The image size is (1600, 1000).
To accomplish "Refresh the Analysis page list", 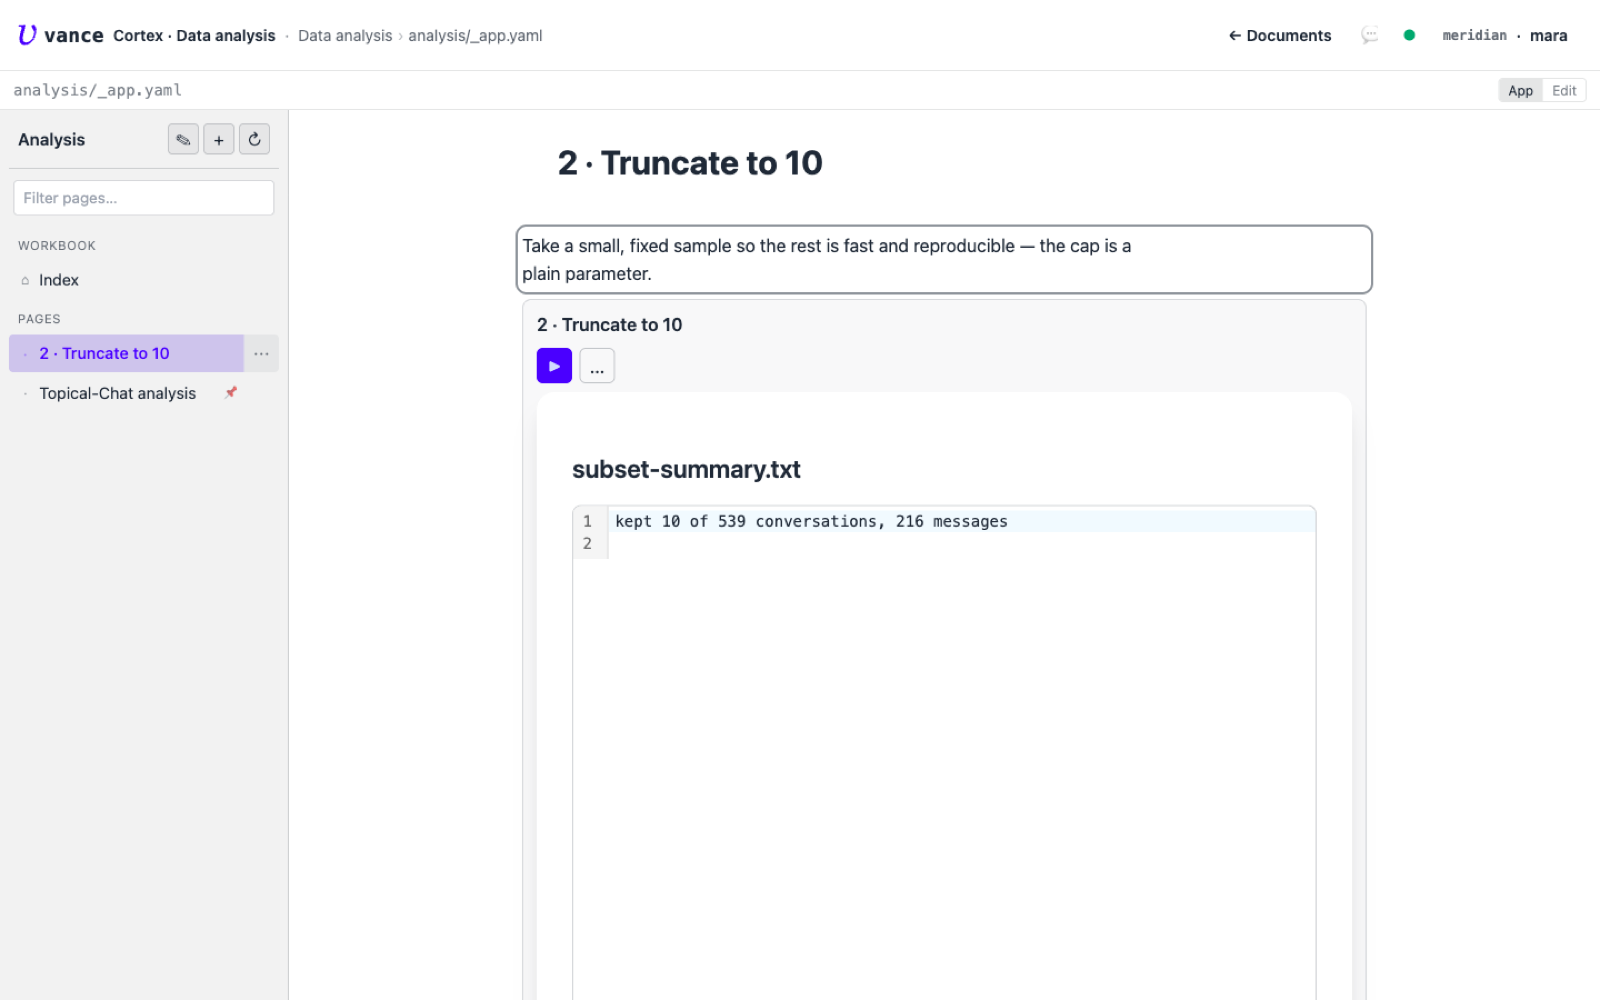I will (x=255, y=140).
